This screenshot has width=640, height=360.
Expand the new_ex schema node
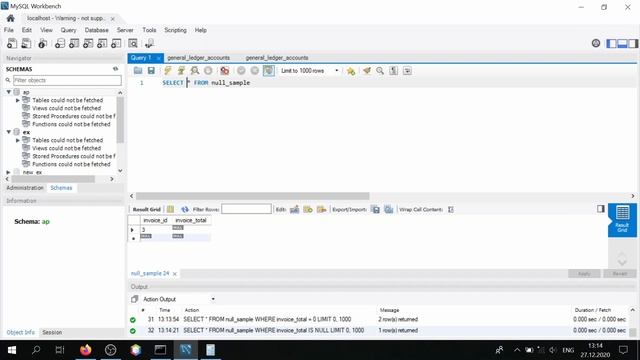[8, 172]
